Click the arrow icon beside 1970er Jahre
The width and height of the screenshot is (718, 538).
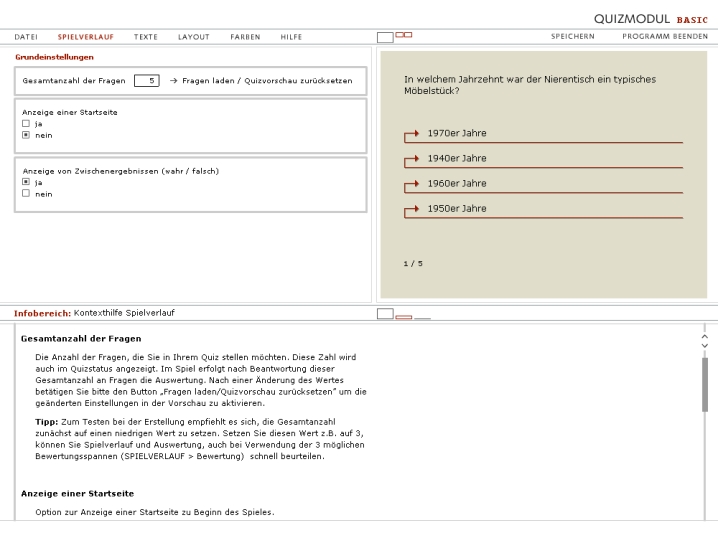click(x=411, y=134)
